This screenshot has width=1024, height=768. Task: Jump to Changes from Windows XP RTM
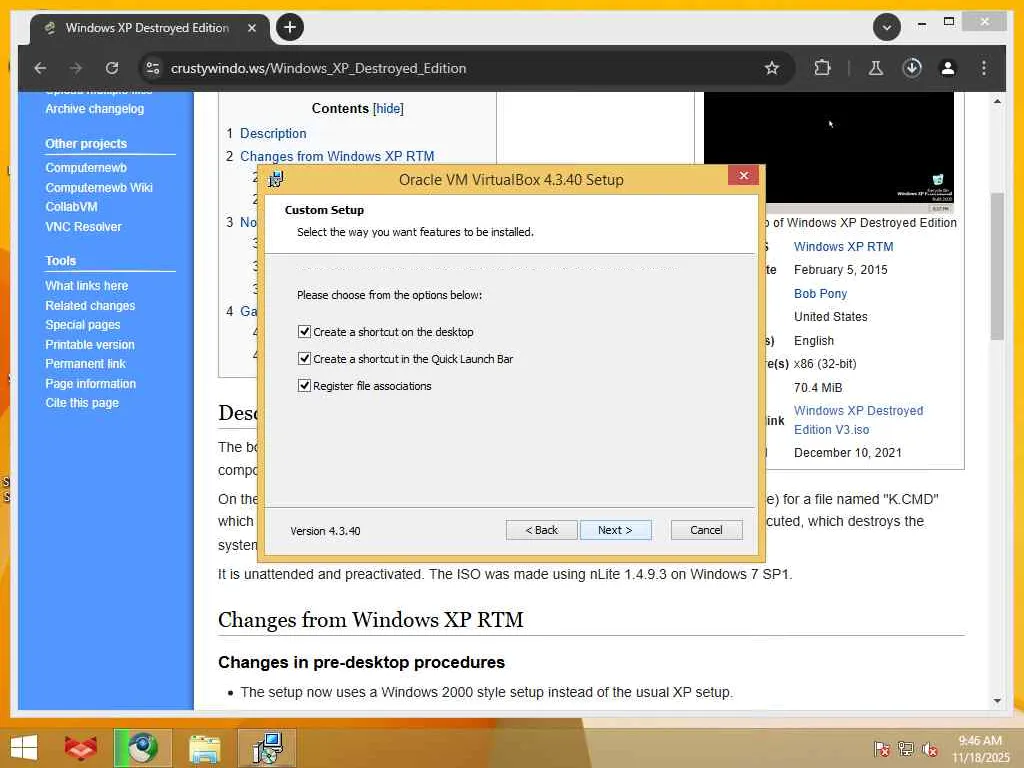(x=337, y=156)
